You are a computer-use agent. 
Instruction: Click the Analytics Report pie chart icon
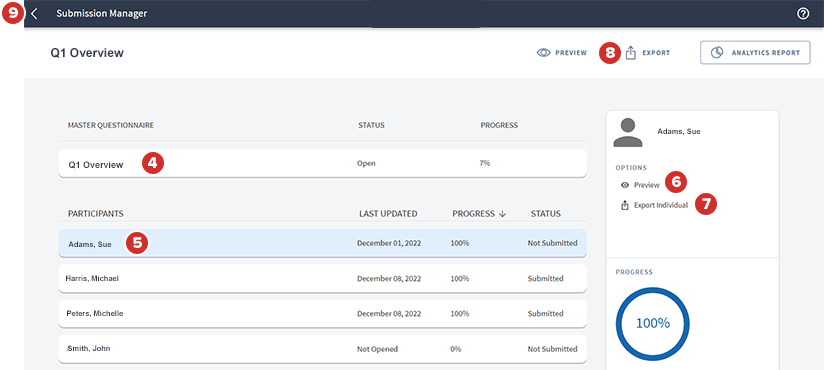click(x=716, y=53)
